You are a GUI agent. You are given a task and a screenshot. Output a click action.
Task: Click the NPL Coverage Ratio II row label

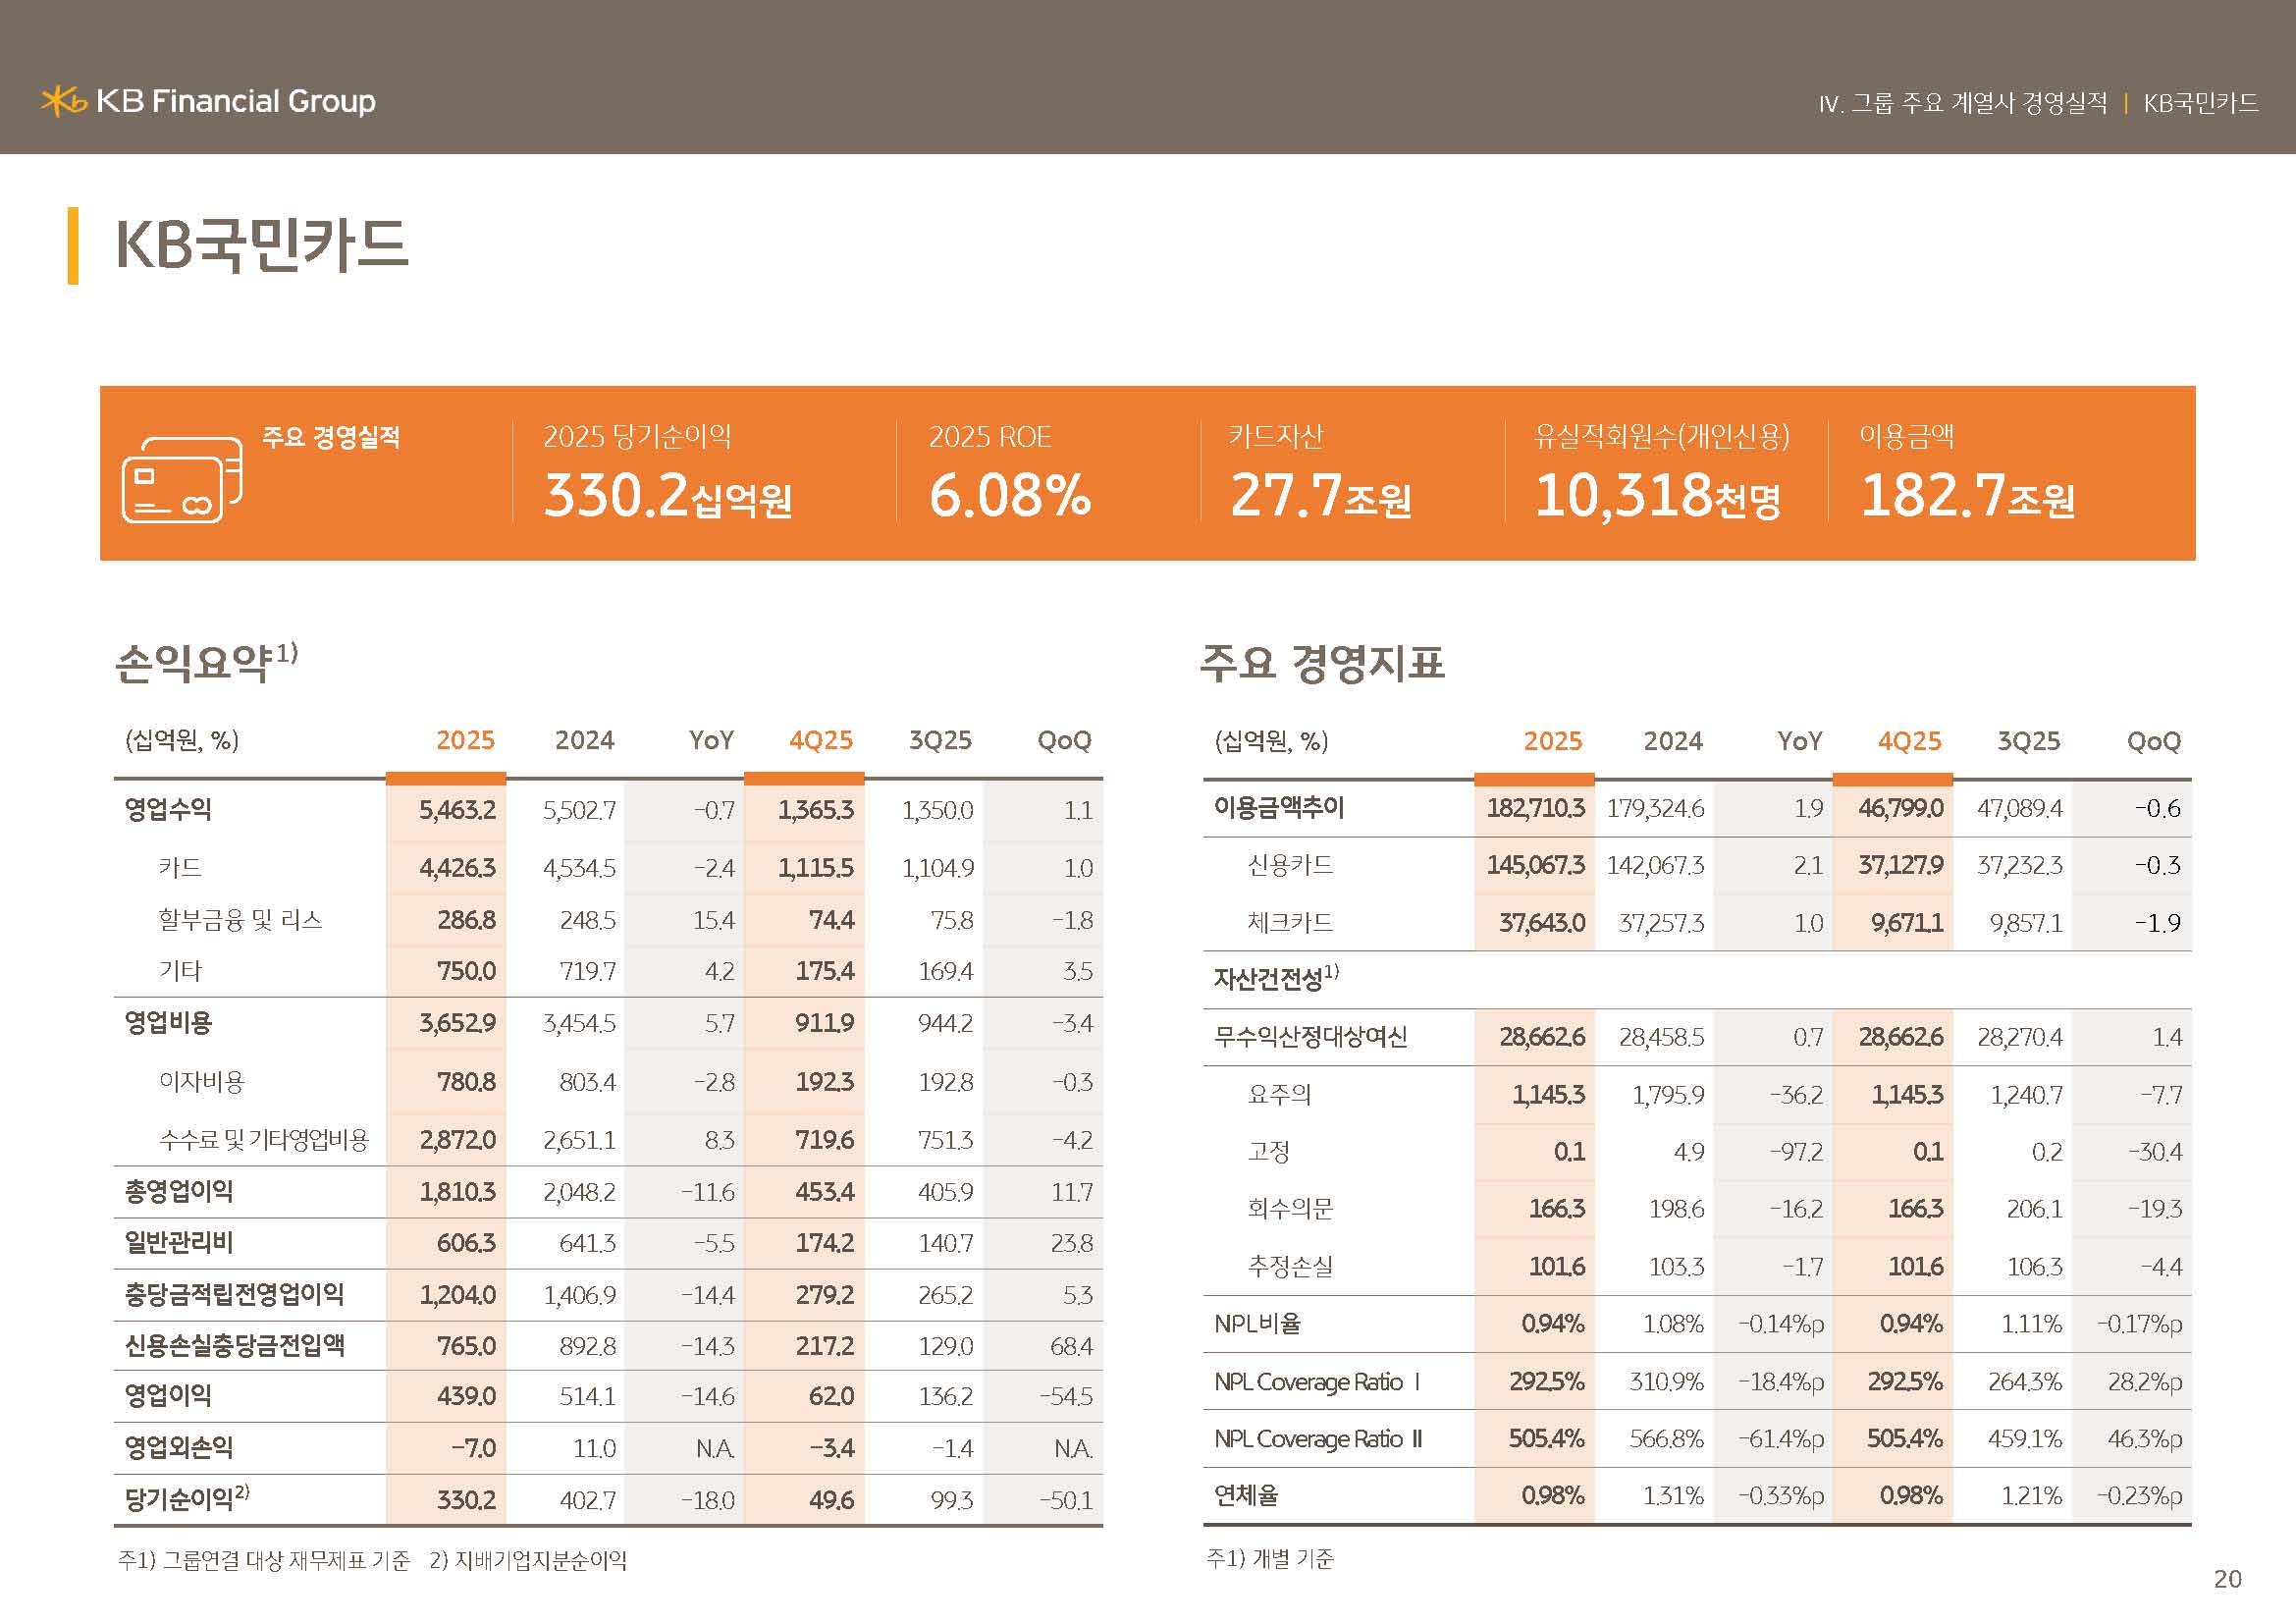point(1317,1439)
